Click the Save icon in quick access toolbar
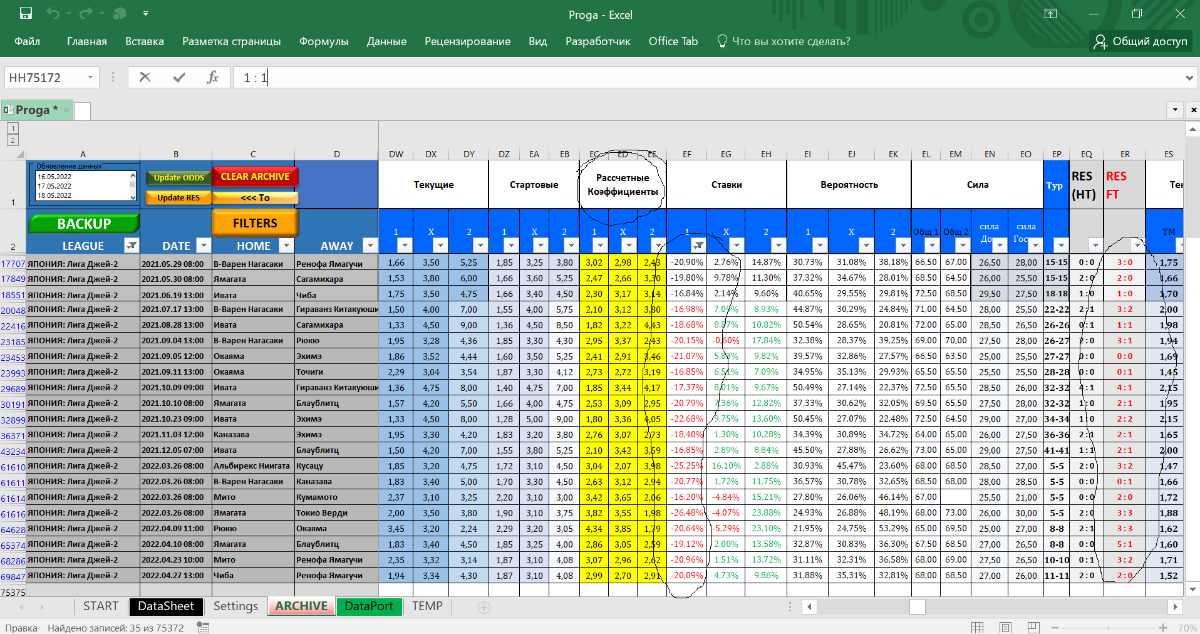1200x634 pixels. [x=26, y=14]
